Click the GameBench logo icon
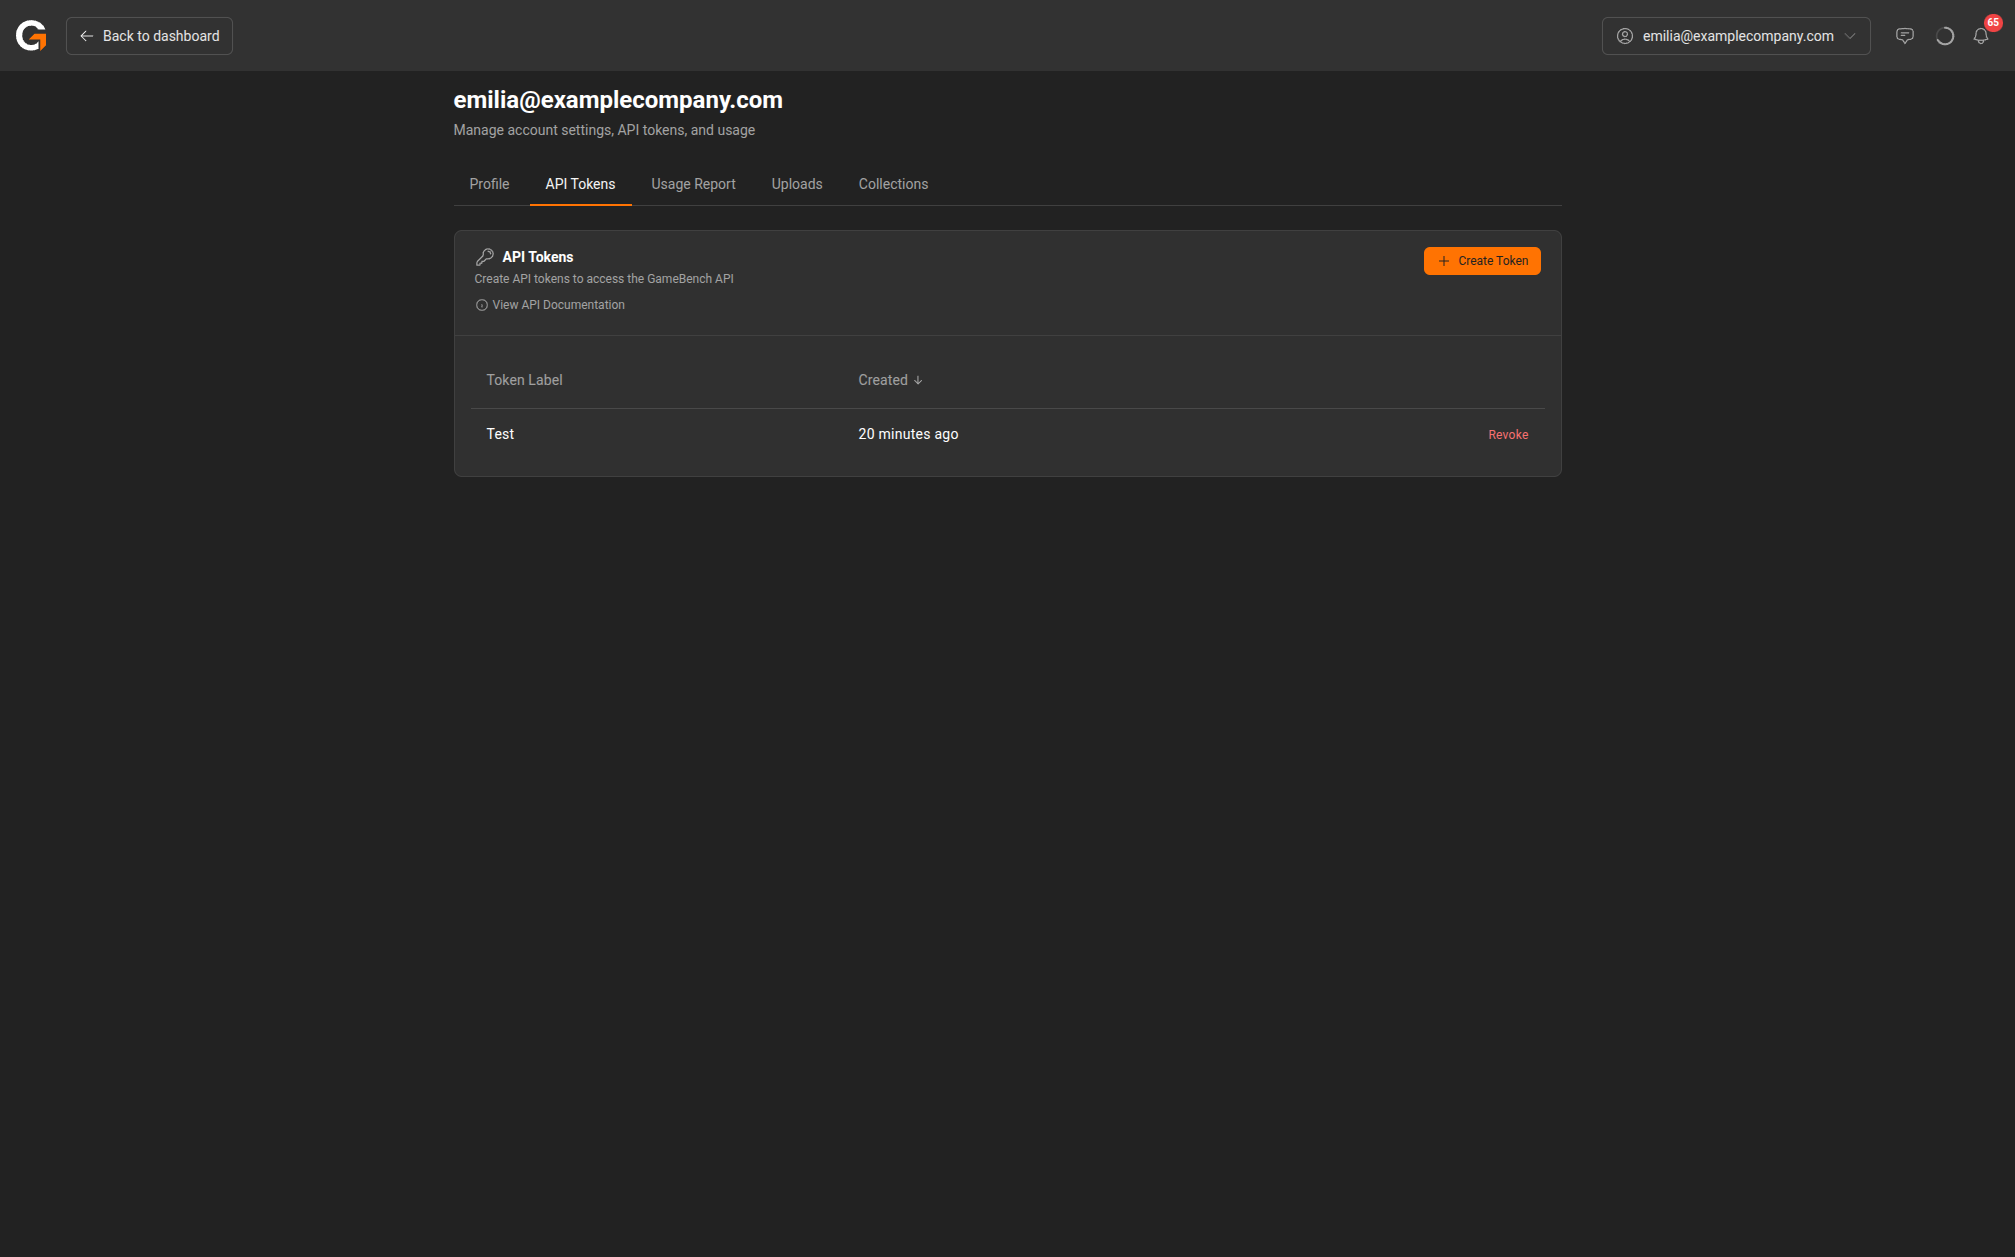 (x=31, y=36)
